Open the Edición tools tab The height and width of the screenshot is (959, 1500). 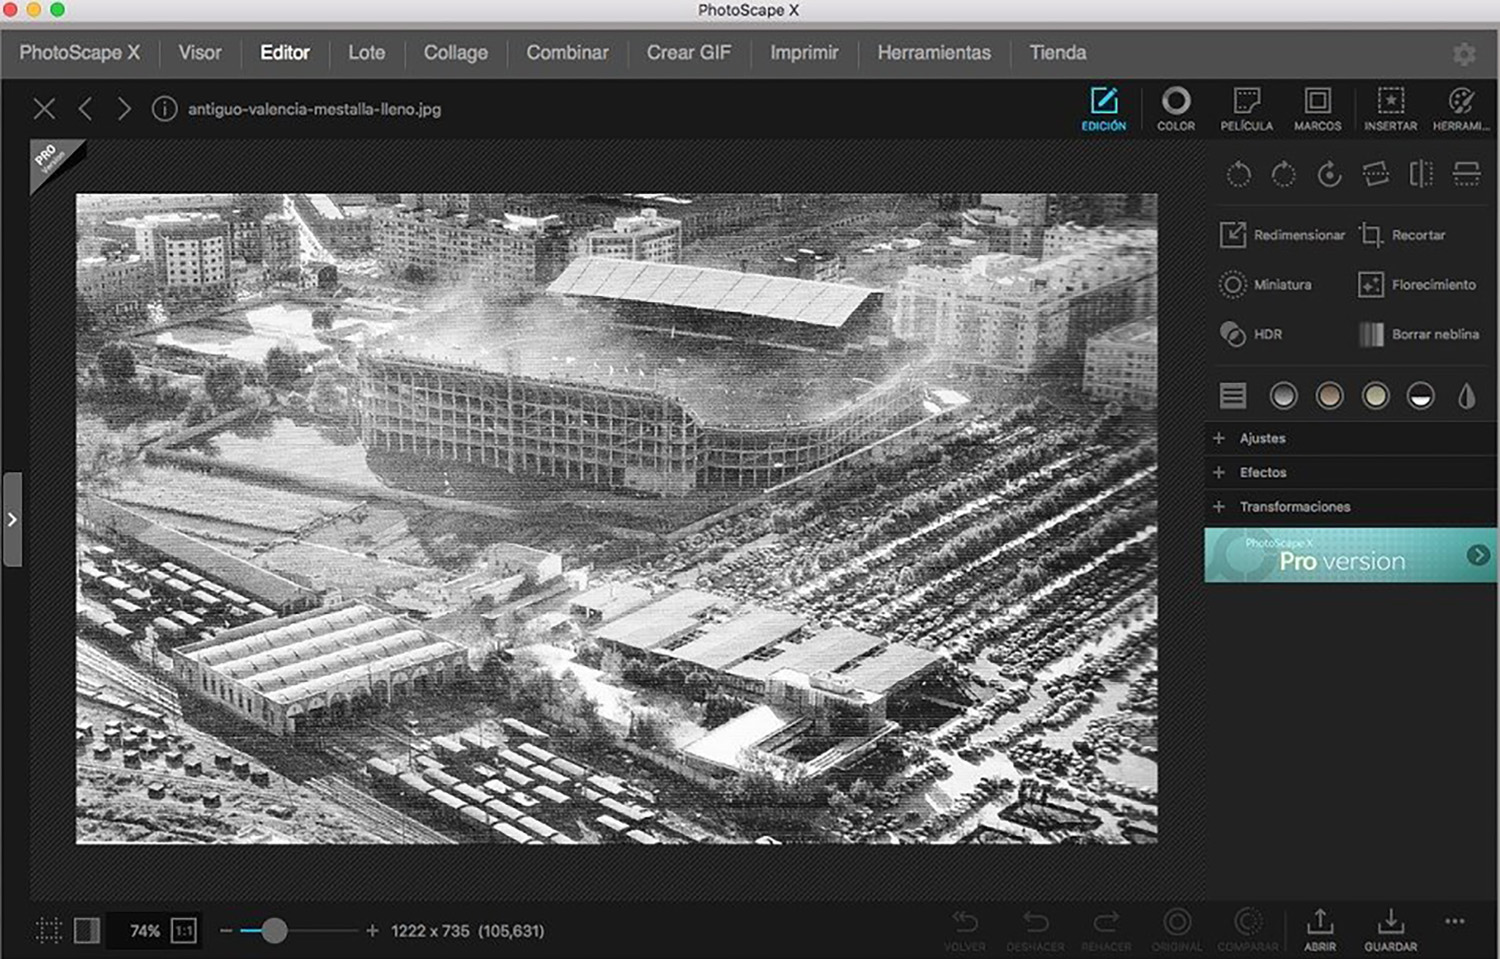point(1103,109)
